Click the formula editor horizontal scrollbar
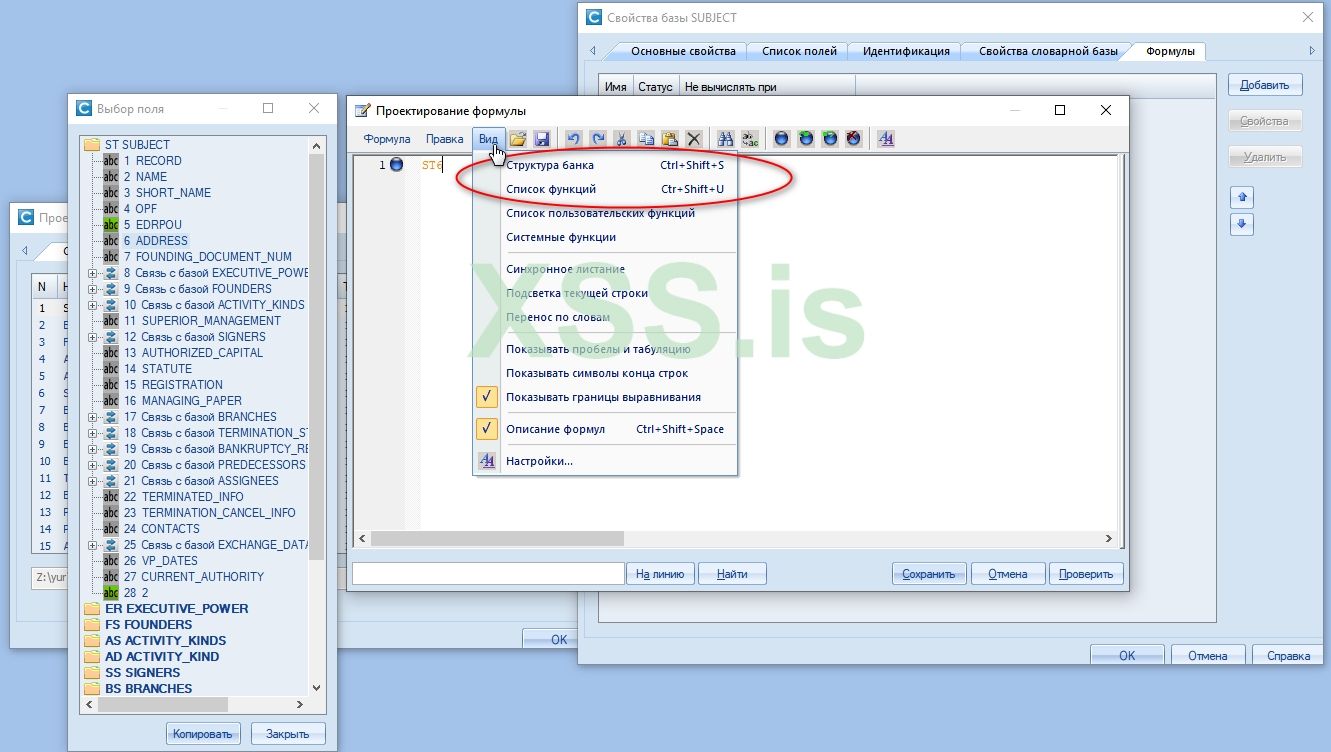The image size is (1331, 752). tap(738, 539)
